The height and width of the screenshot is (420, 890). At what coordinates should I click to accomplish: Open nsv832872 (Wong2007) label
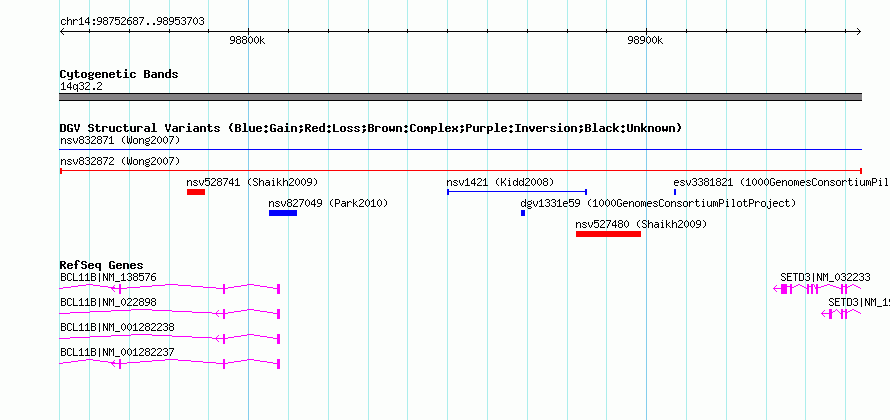tap(120, 161)
